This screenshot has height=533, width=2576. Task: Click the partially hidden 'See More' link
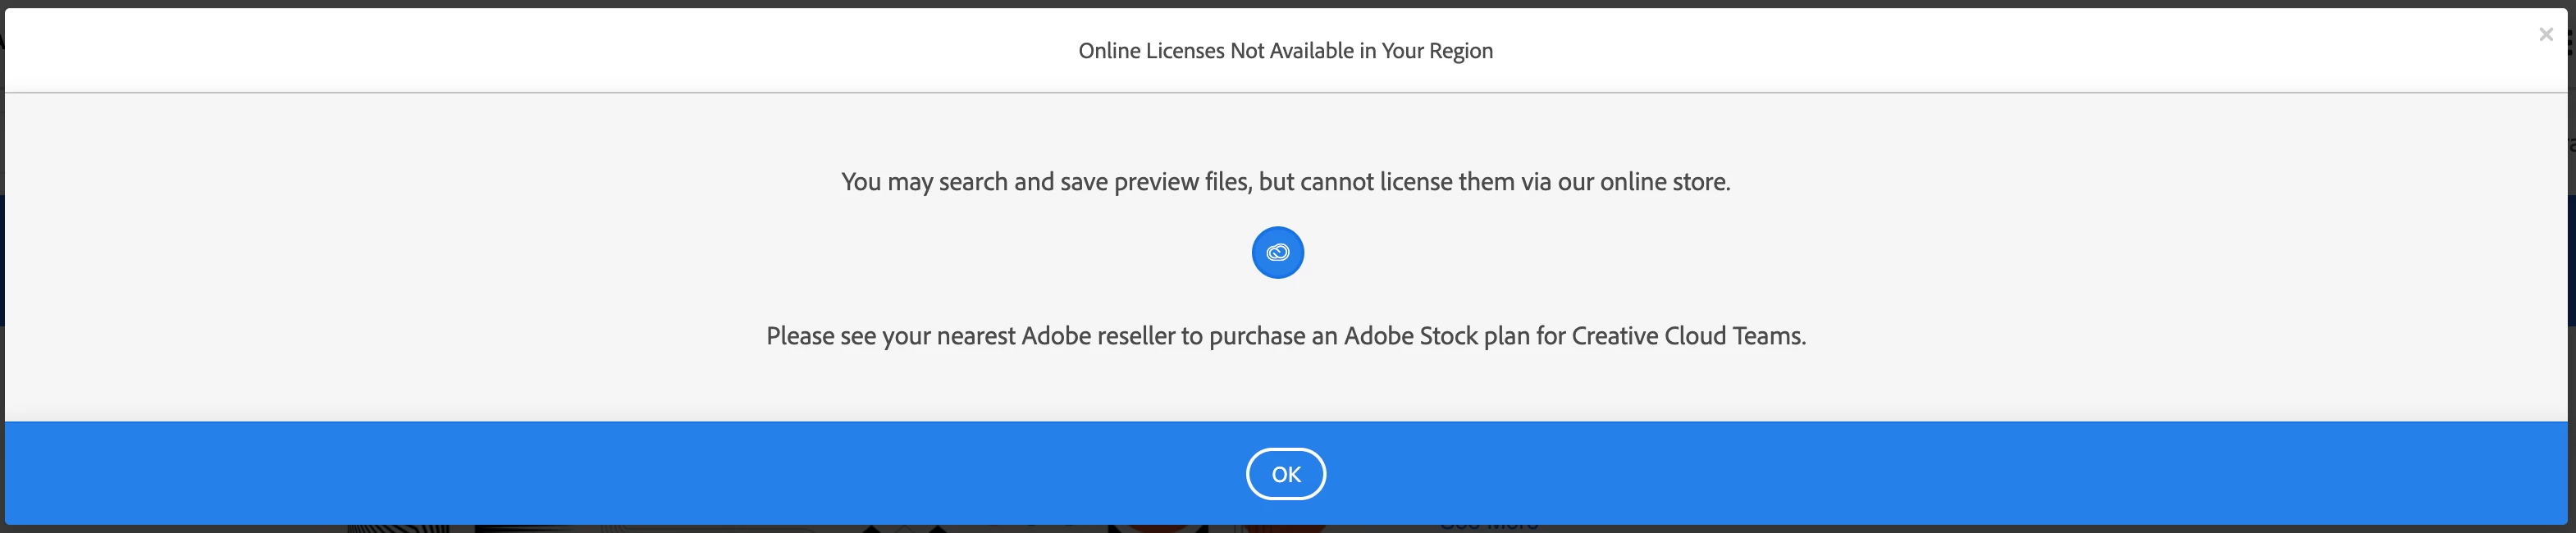point(1488,527)
